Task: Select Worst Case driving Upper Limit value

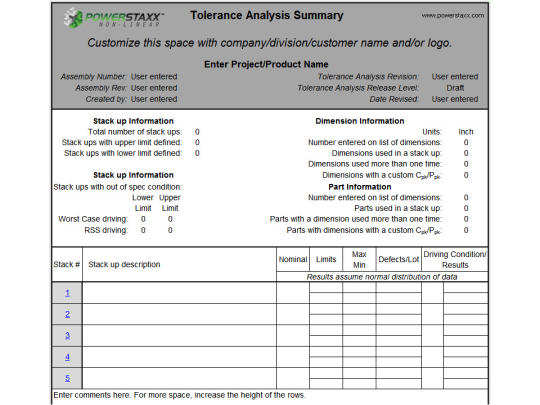Action: tap(170, 219)
